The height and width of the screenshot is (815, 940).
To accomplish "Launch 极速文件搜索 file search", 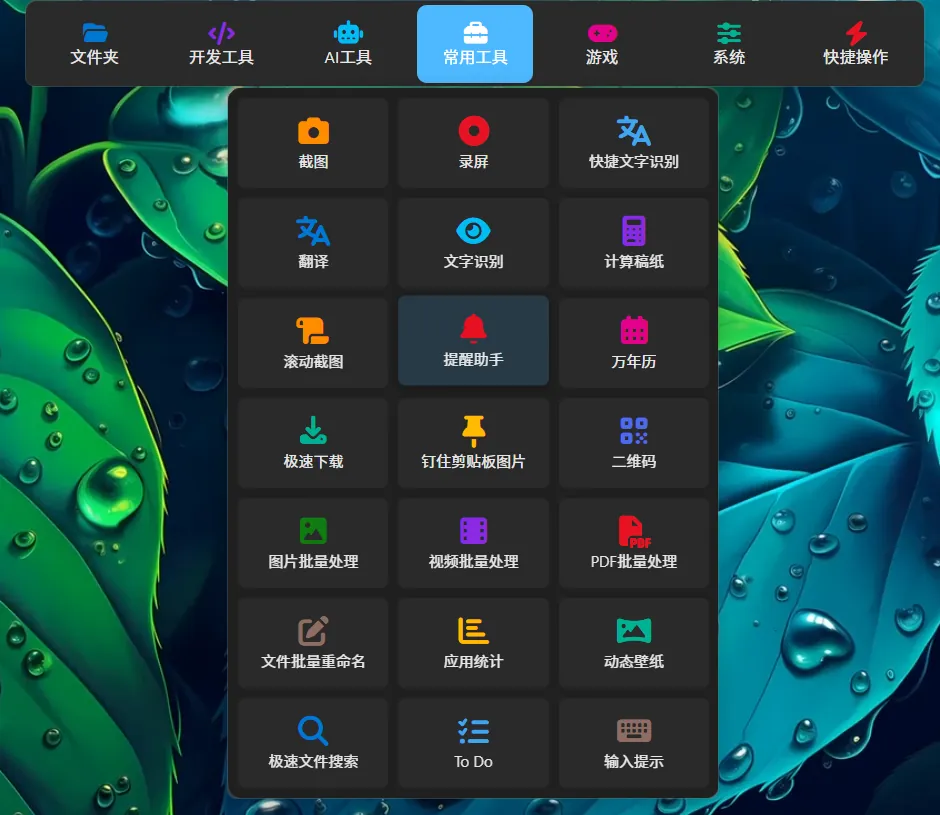I will 313,743.
